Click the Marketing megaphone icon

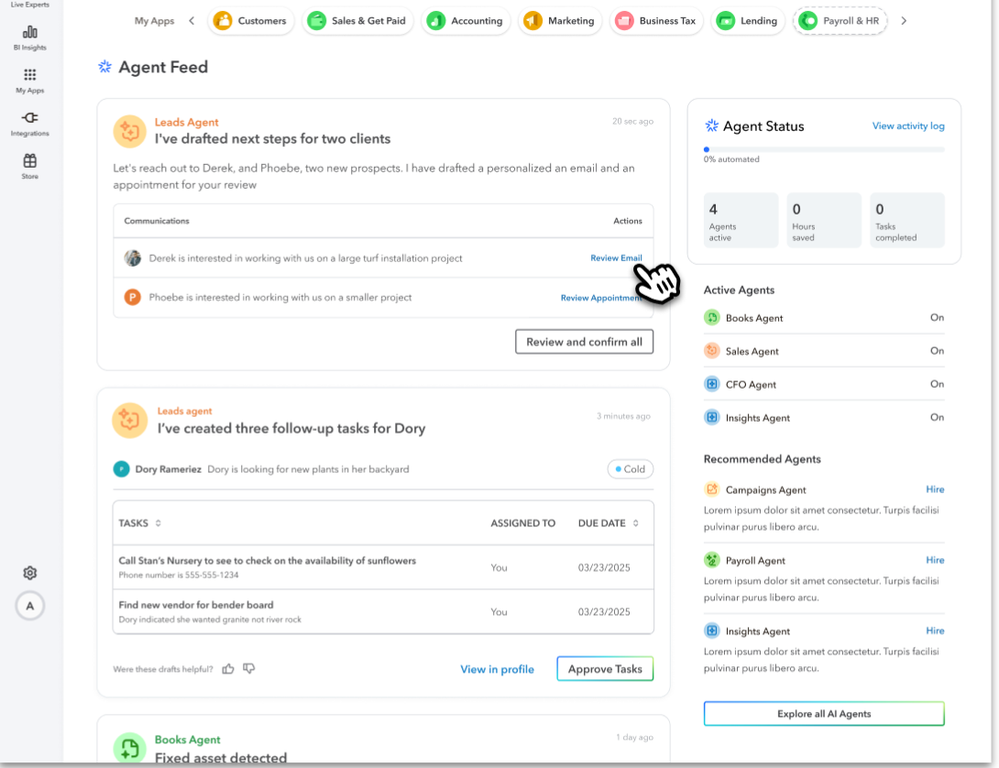click(x=533, y=20)
